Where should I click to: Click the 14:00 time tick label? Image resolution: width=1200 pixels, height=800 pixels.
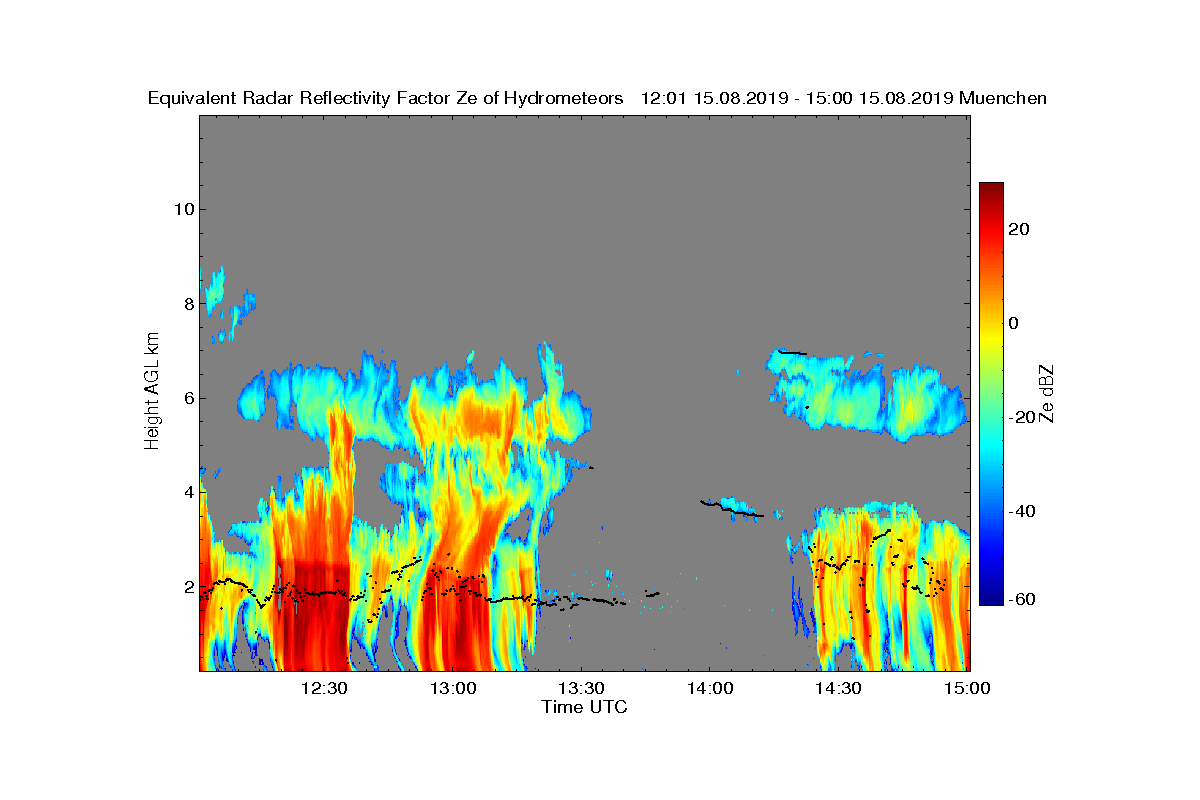(x=711, y=688)
